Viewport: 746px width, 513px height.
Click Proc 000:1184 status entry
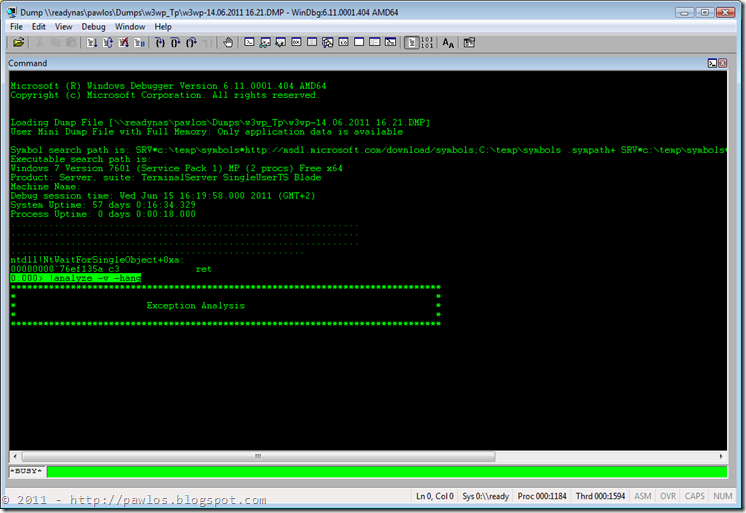[x=542, y=496]
